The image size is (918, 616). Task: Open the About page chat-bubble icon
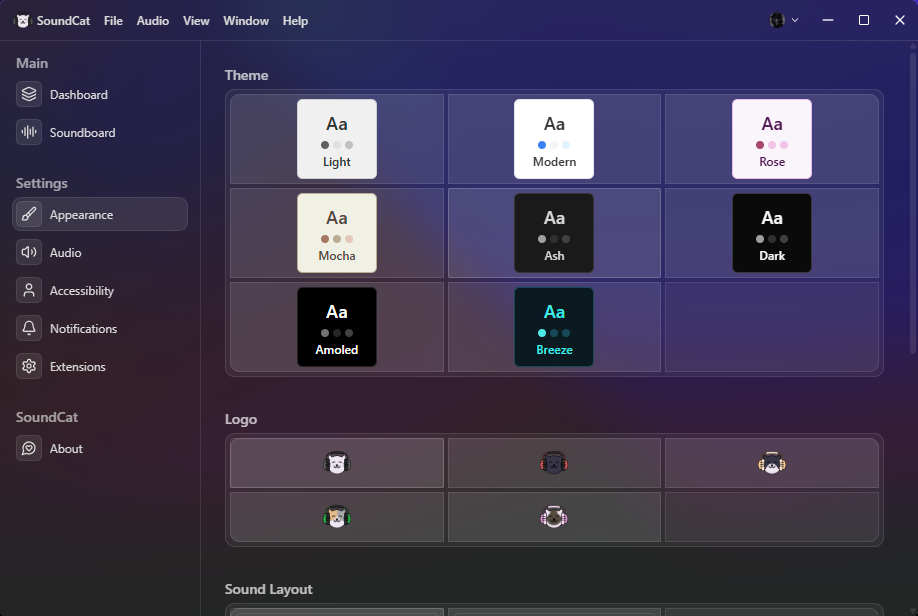(x=29, y=449)
